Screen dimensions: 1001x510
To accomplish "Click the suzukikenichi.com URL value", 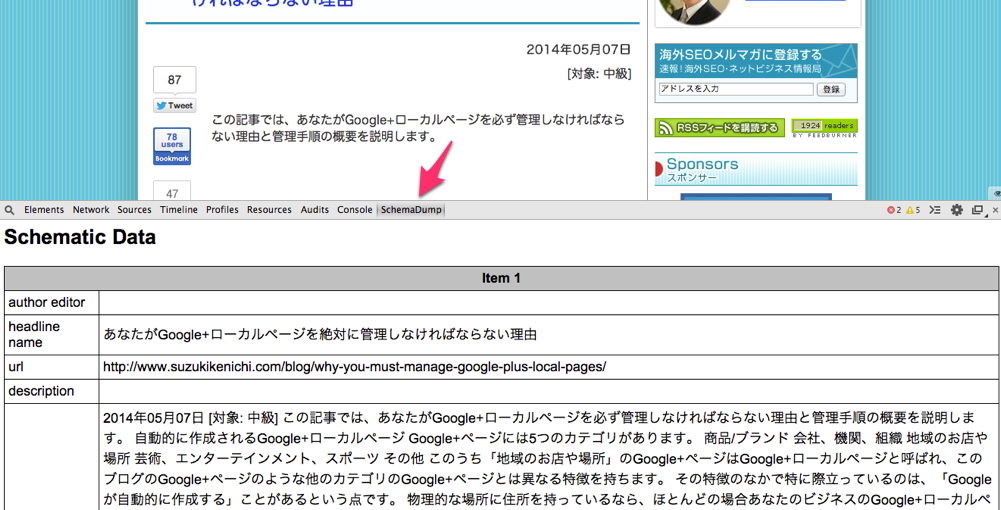I will (x=354, y=367).
